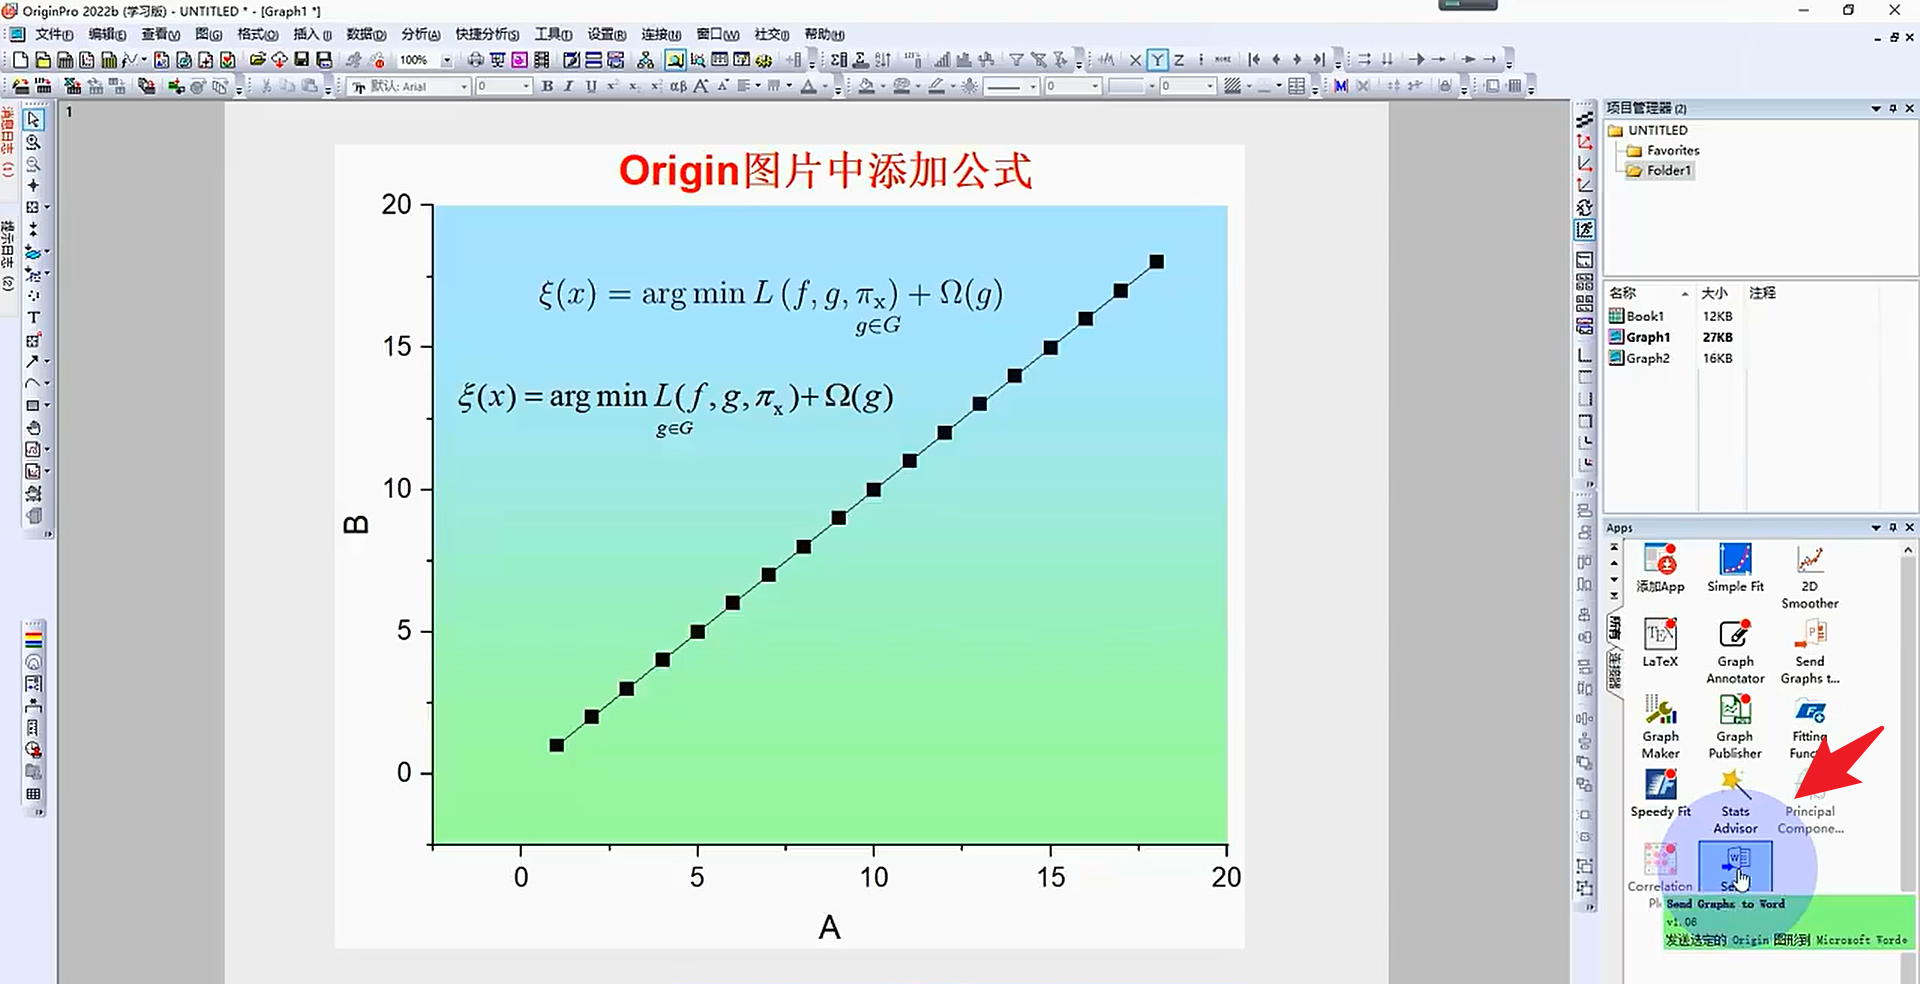The image size is (1920, 984).
Task: Open the 编辑(E) Edit menu
Action: pyautogui.click(x=107, y=34)
